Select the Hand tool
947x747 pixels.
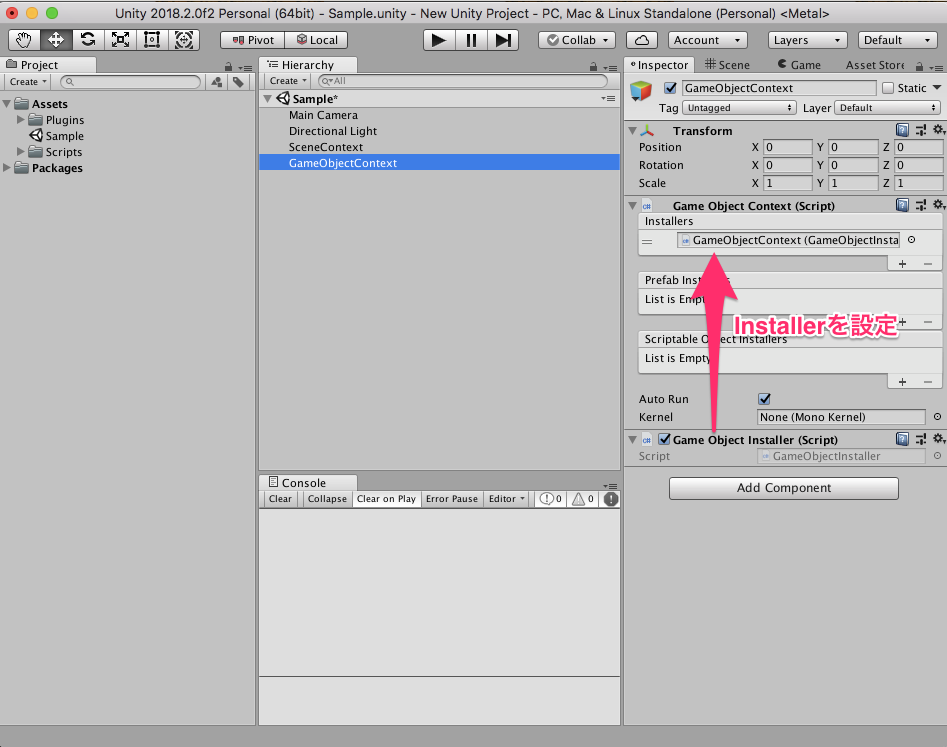coord(24,40)
